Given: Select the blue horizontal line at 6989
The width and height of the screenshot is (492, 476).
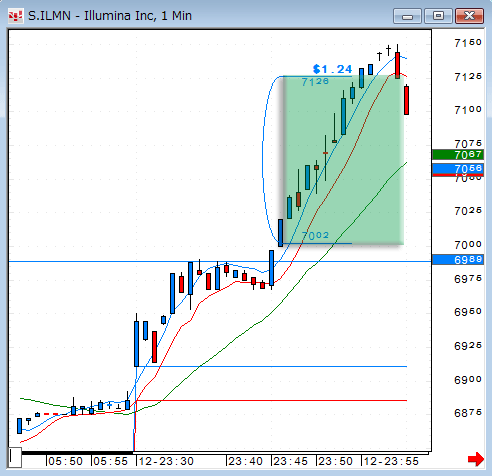Looking at the screenshot, I should (220, 262).
